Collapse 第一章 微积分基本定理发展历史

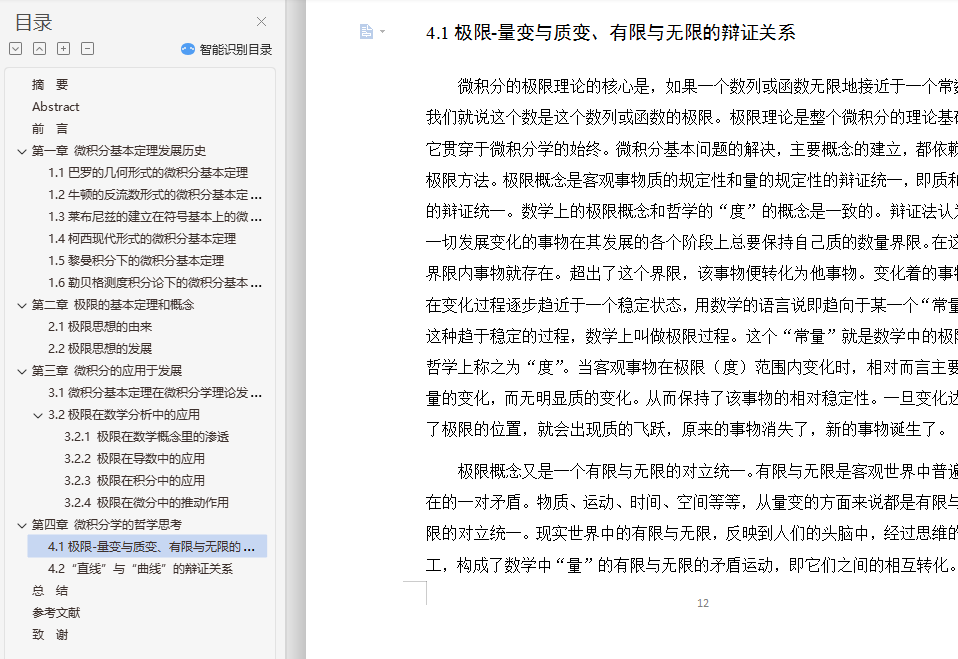point(22,151)
